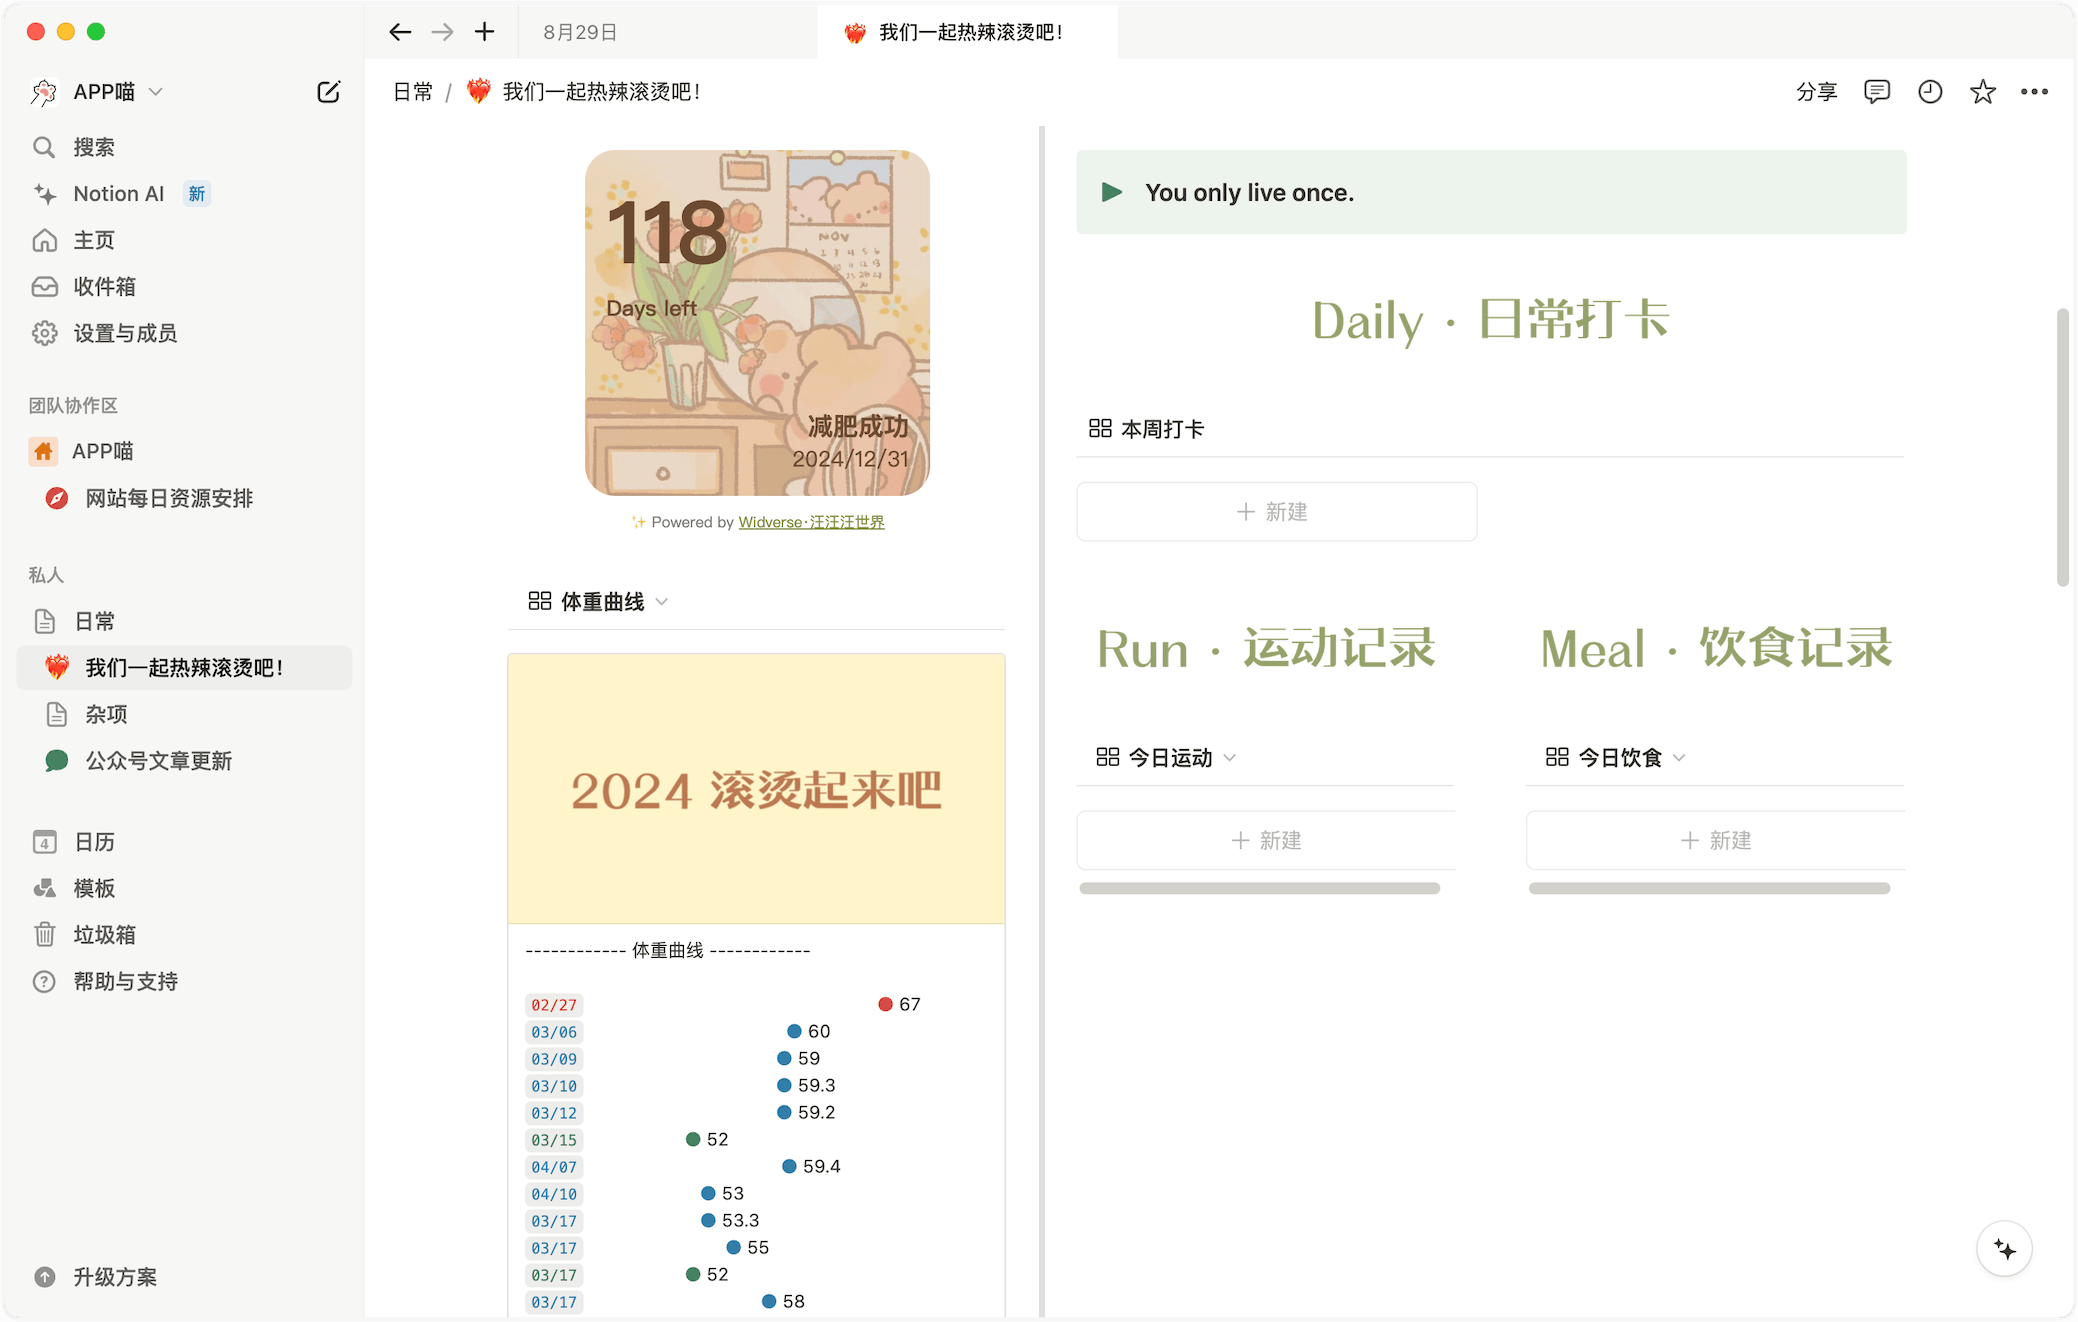Click the 今日饮食 horizontal scrollbar
This screenshot has width=2078, height=1322.
coord(1709,888)
